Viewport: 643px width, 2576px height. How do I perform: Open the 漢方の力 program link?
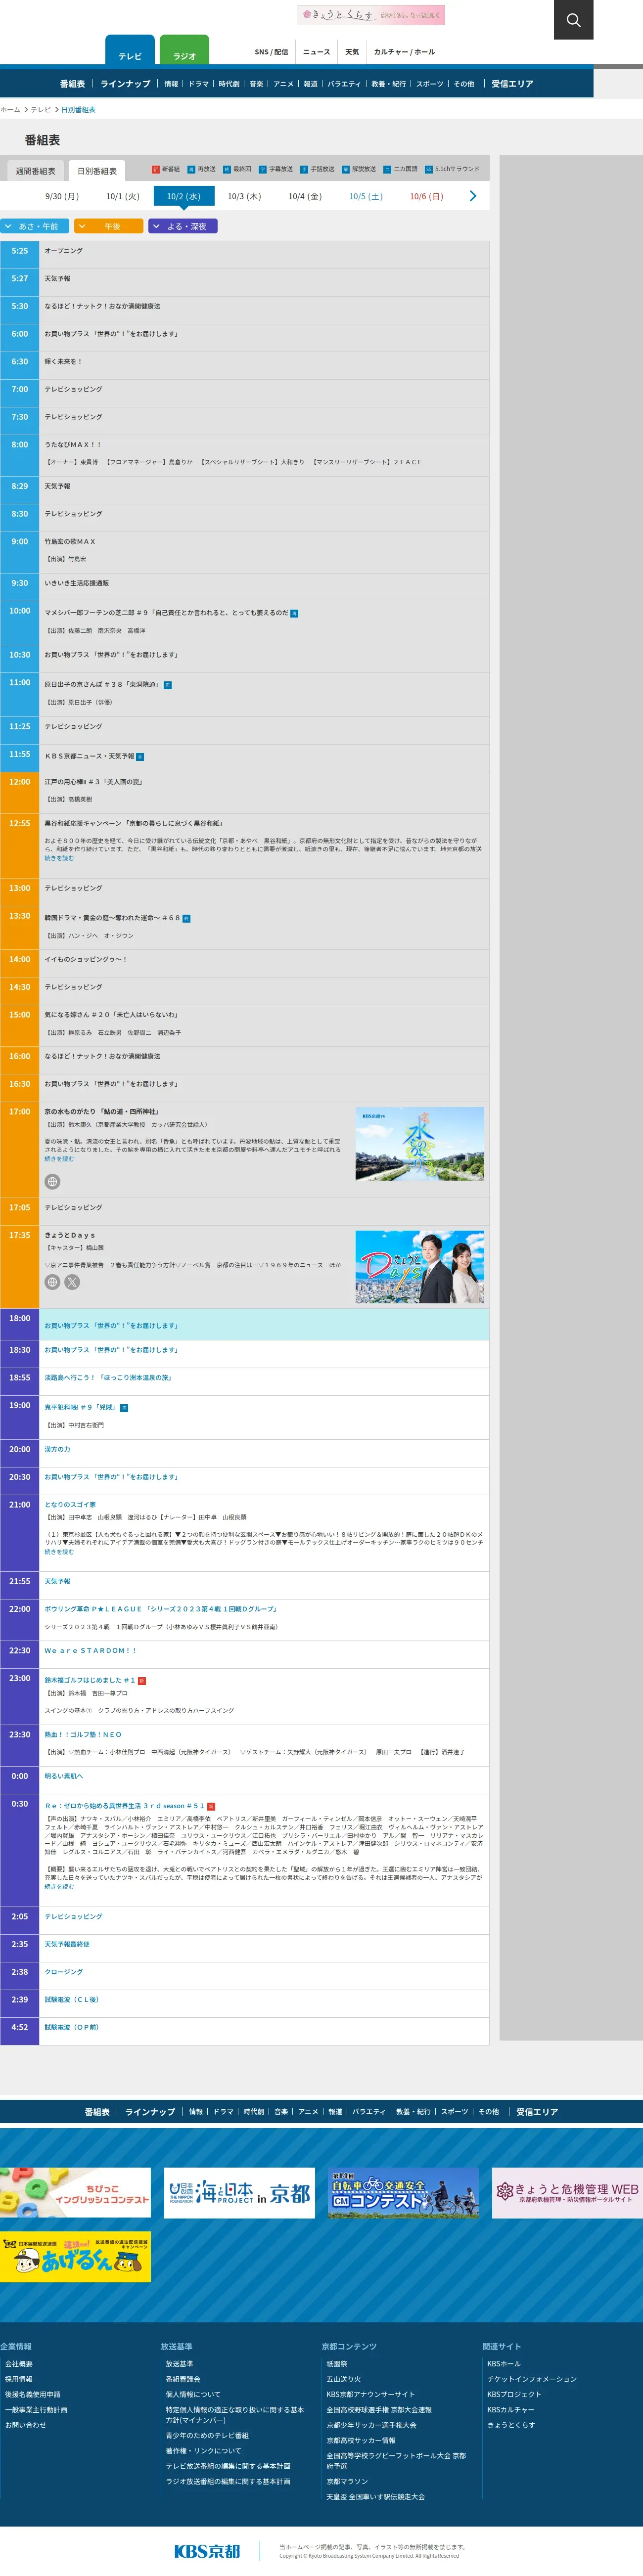[x=57, y=1449]
